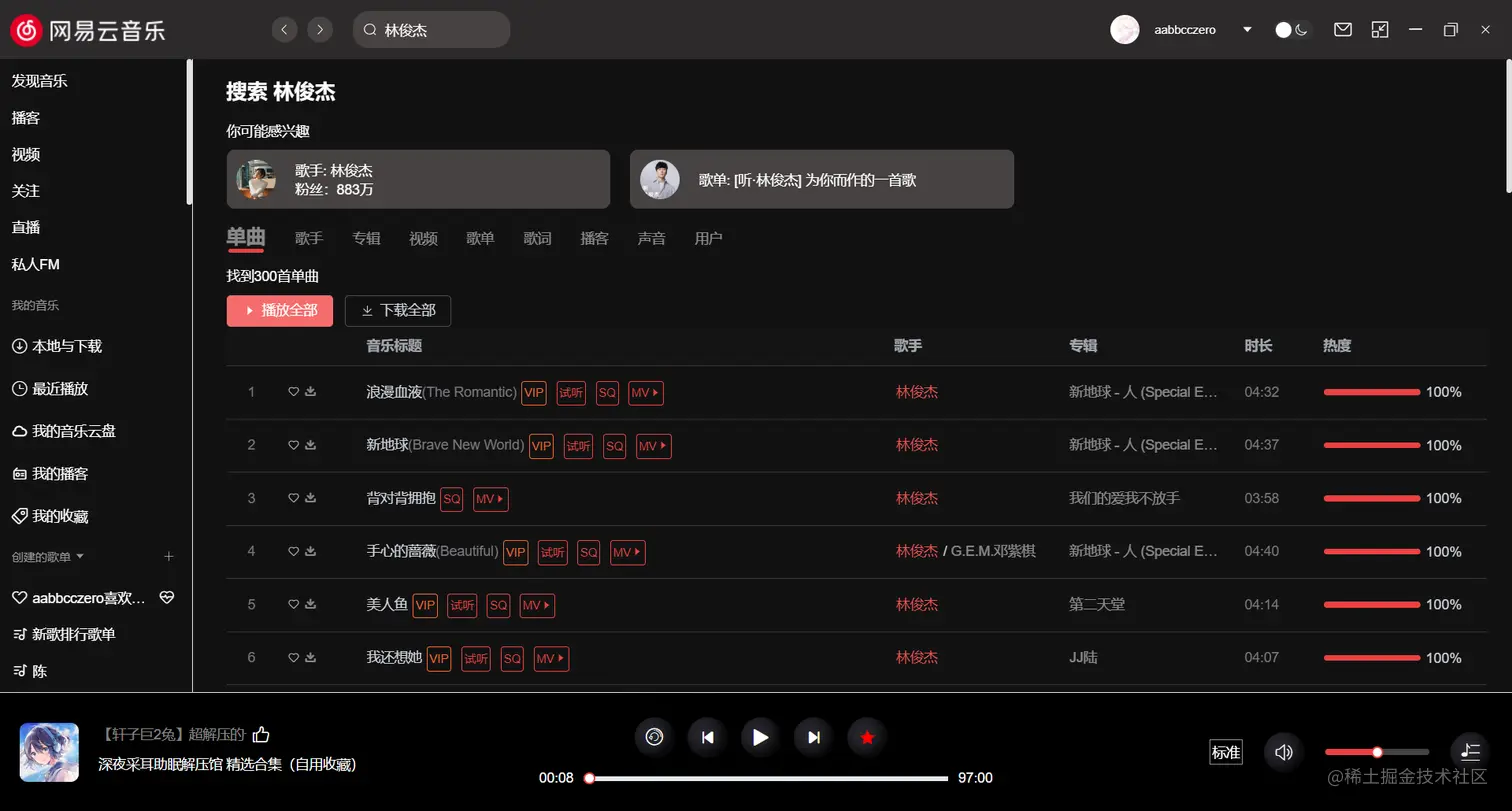
Task: Collapse the 创建的歌单 section
Action: [80, 556]
